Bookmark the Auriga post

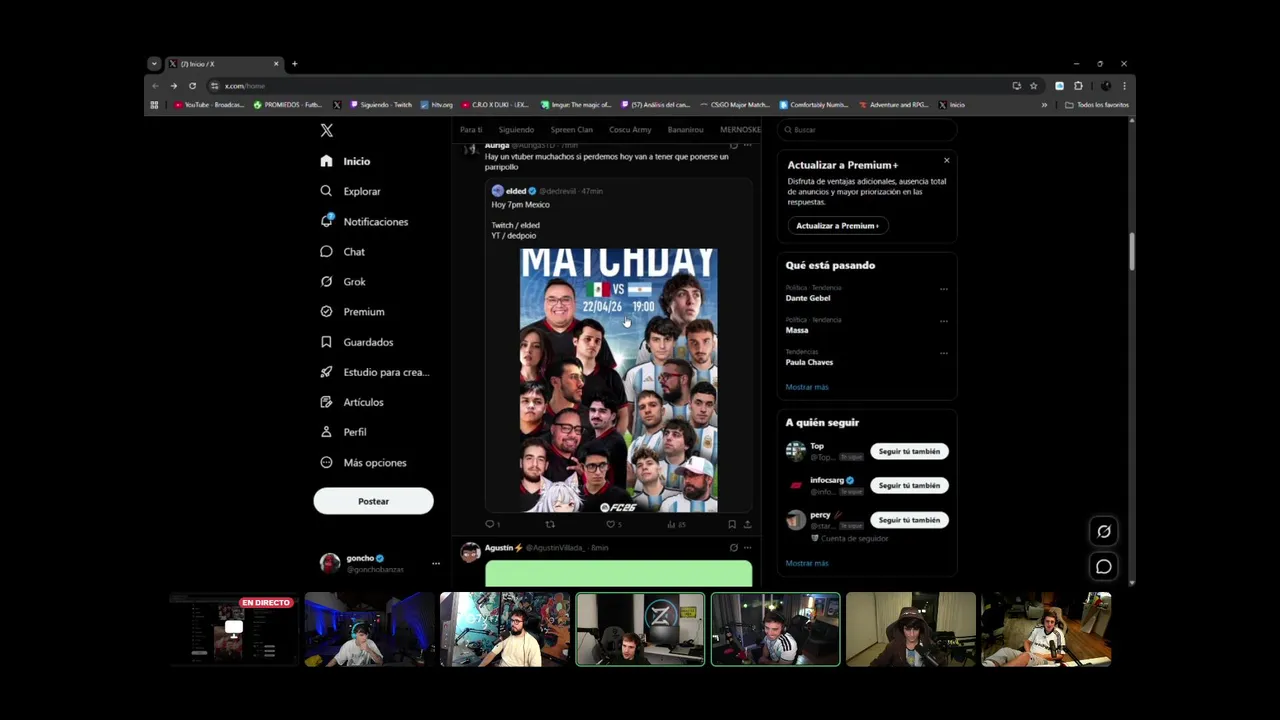pos(732,524)
